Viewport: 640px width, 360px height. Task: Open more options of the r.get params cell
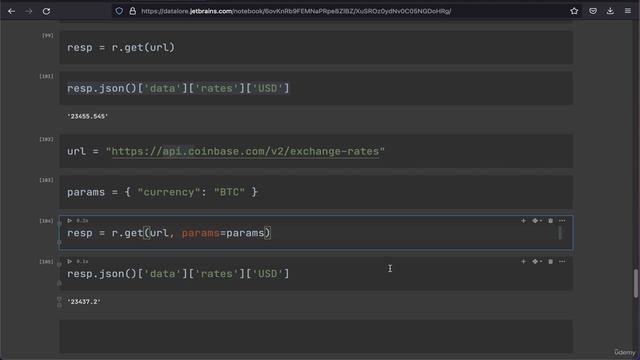562,220
